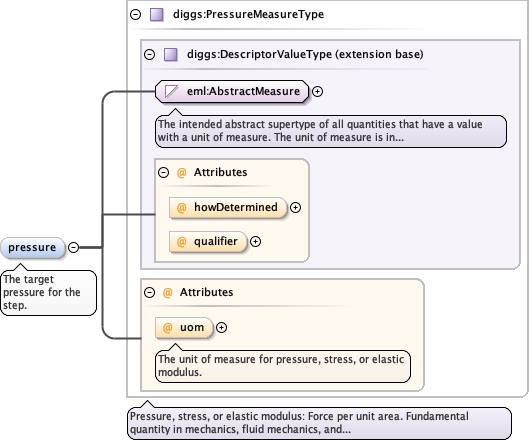Collapse the Attributes group containing uom
Image resolution: width=530 pixels, height=443 pixels.
[x=149, y=292]
